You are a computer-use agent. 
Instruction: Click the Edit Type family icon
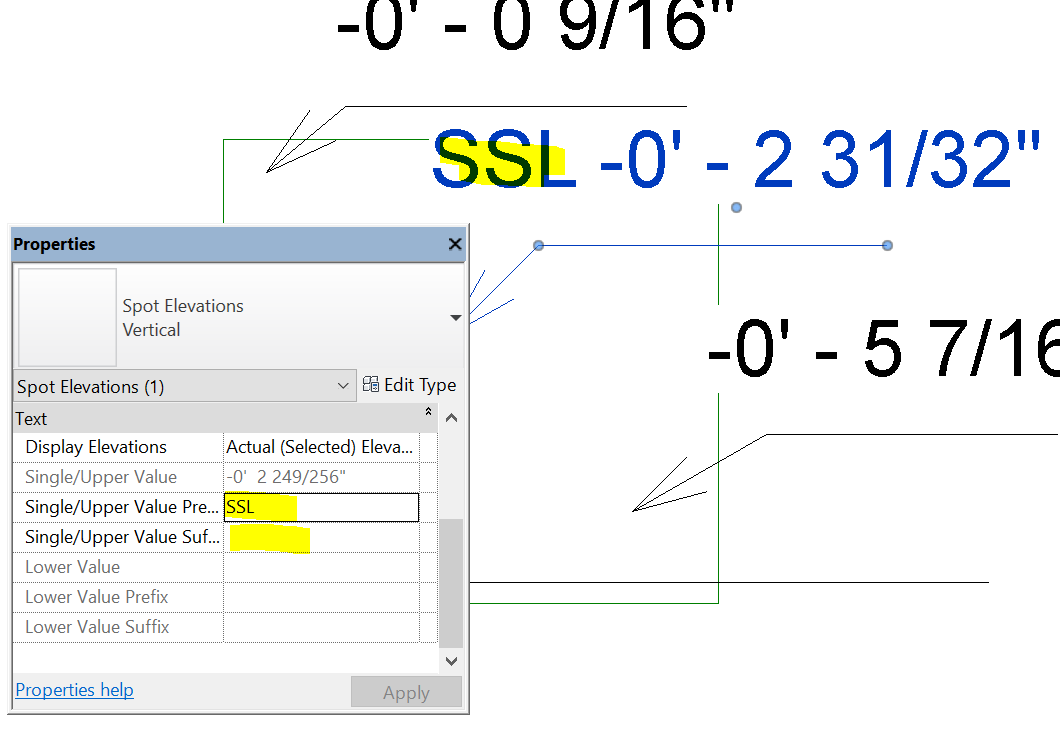(370, 384)
